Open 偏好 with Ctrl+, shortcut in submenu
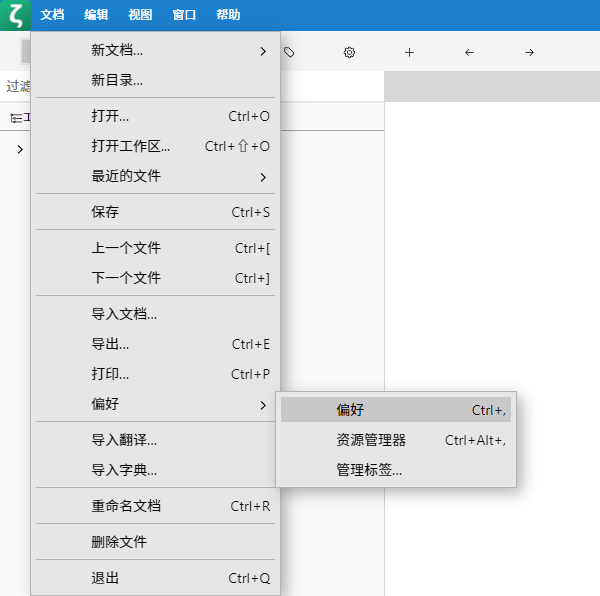600x596 pixels. (396, 410)
